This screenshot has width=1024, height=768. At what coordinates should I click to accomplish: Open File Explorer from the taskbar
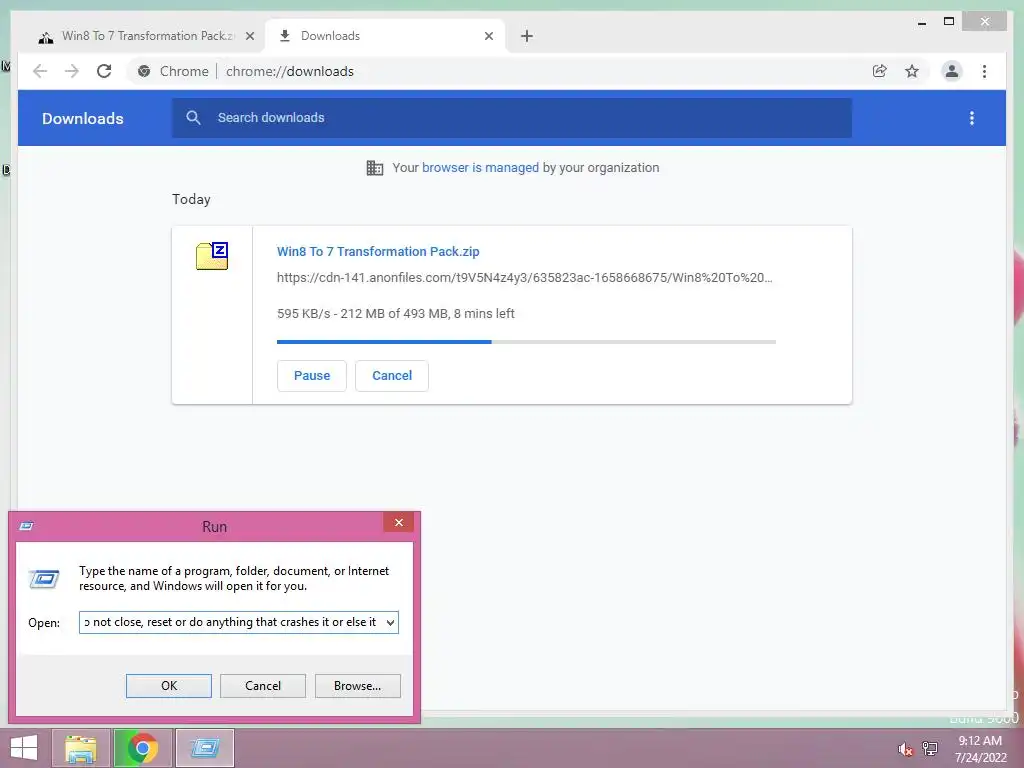coord(80,748)
